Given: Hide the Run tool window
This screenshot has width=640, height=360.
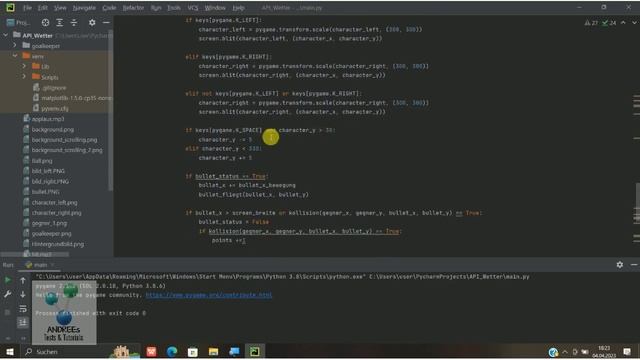Looking at the screenshot, I should tap(633, 265).
